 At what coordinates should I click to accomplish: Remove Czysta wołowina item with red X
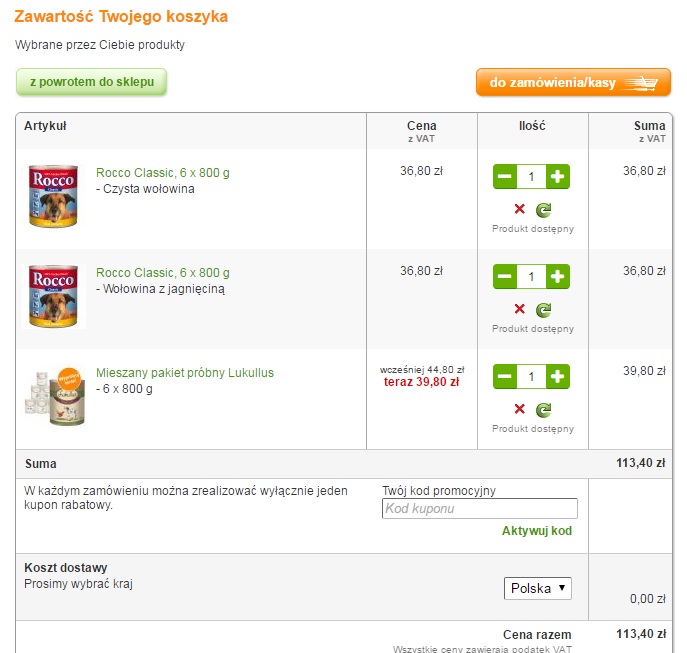point(520,209)
